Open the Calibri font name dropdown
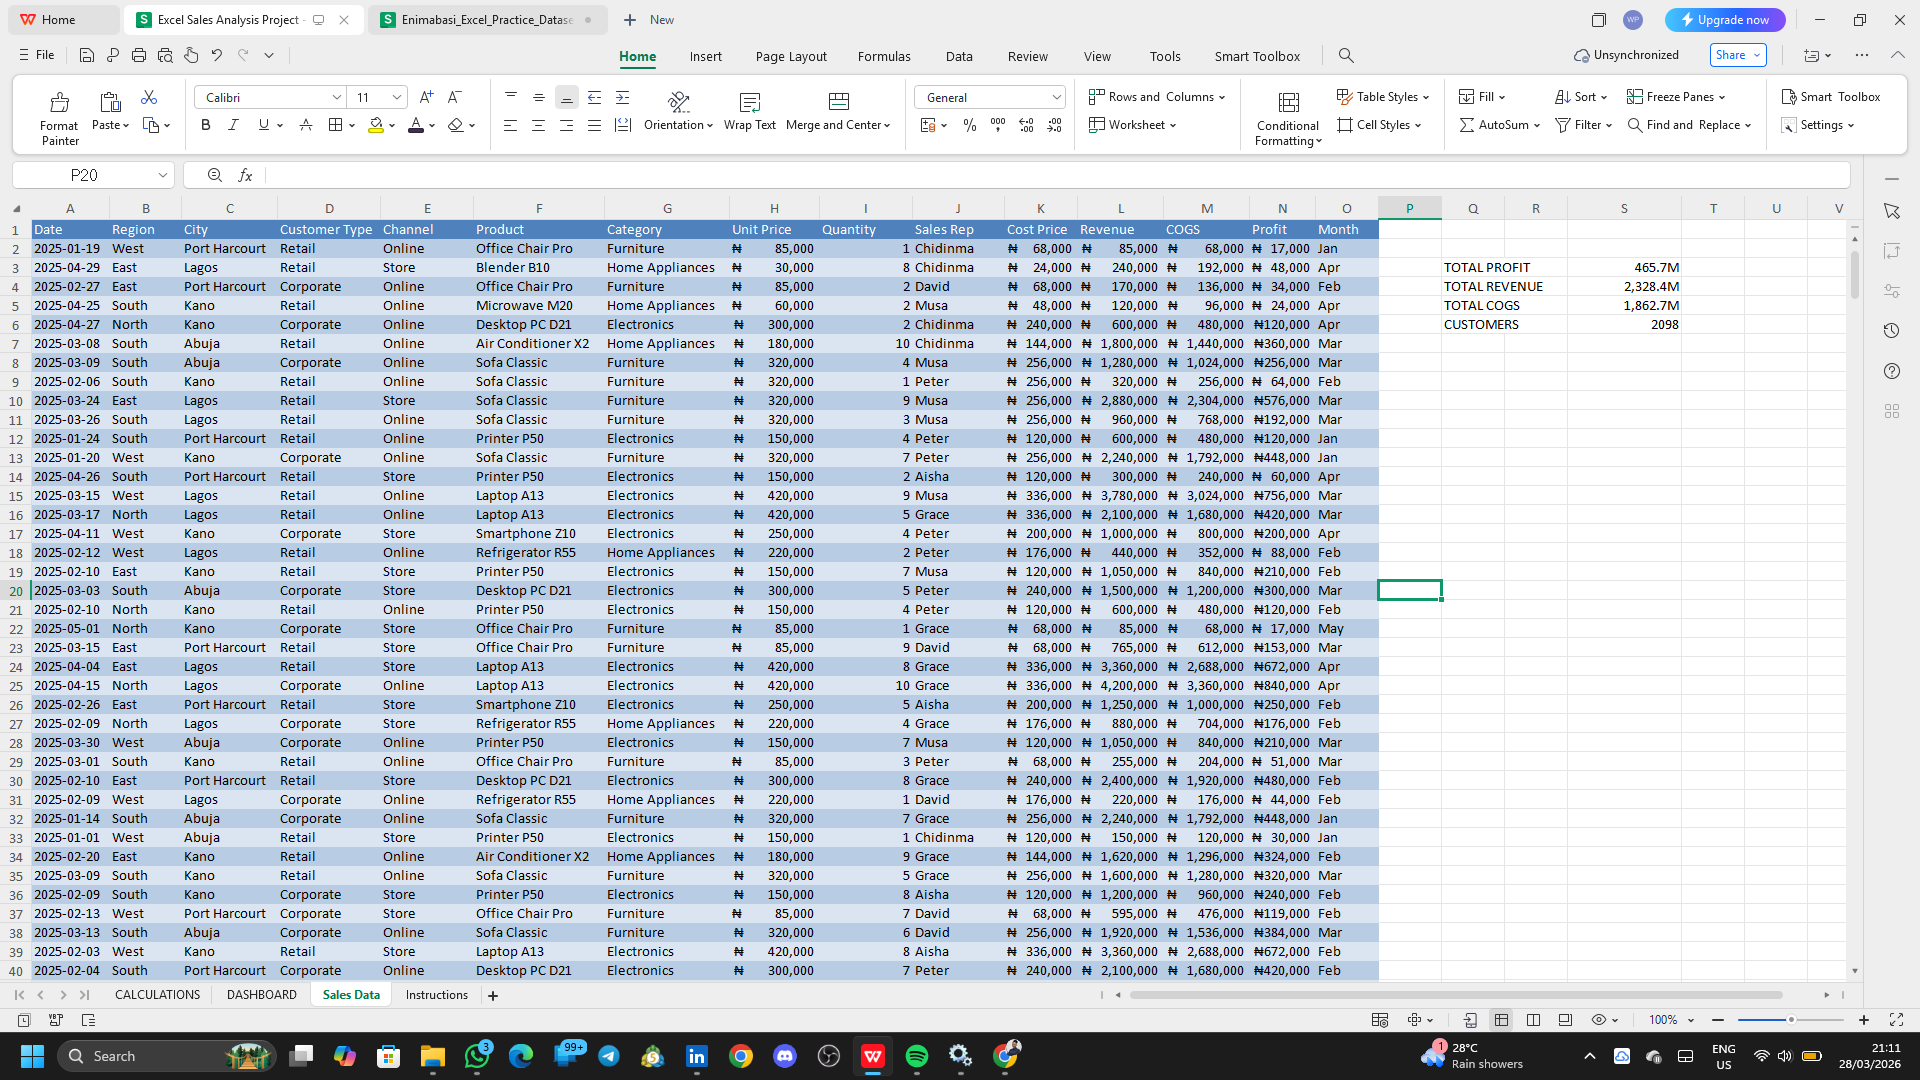The image size is (1920, 1080). 336,97
